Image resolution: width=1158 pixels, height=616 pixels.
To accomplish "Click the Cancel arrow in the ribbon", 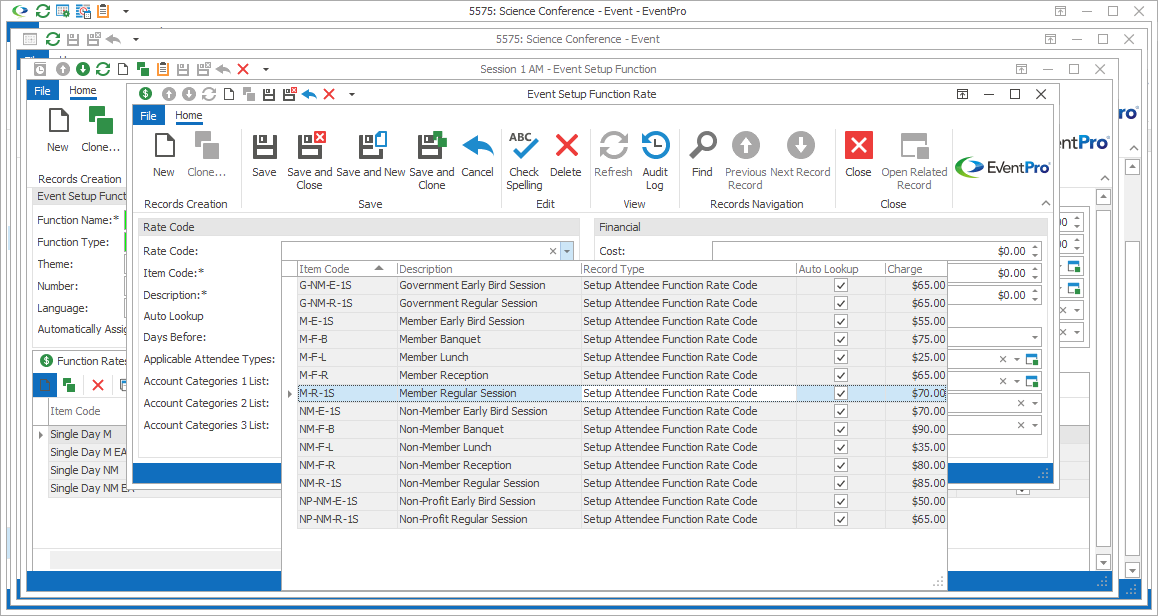I will tap(477, 156).
